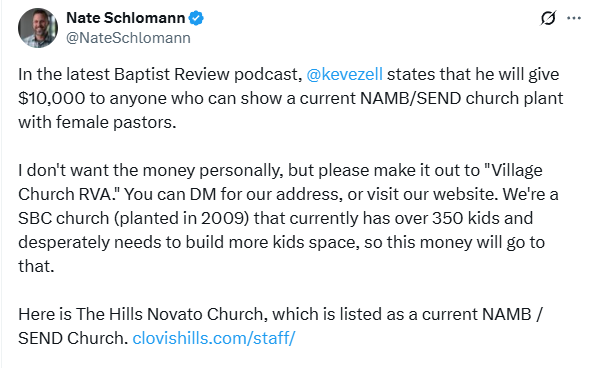Click the "NAMB/SEND church plant" phrase
Screen dimensions: 596x368
click(x=461, y=98)
